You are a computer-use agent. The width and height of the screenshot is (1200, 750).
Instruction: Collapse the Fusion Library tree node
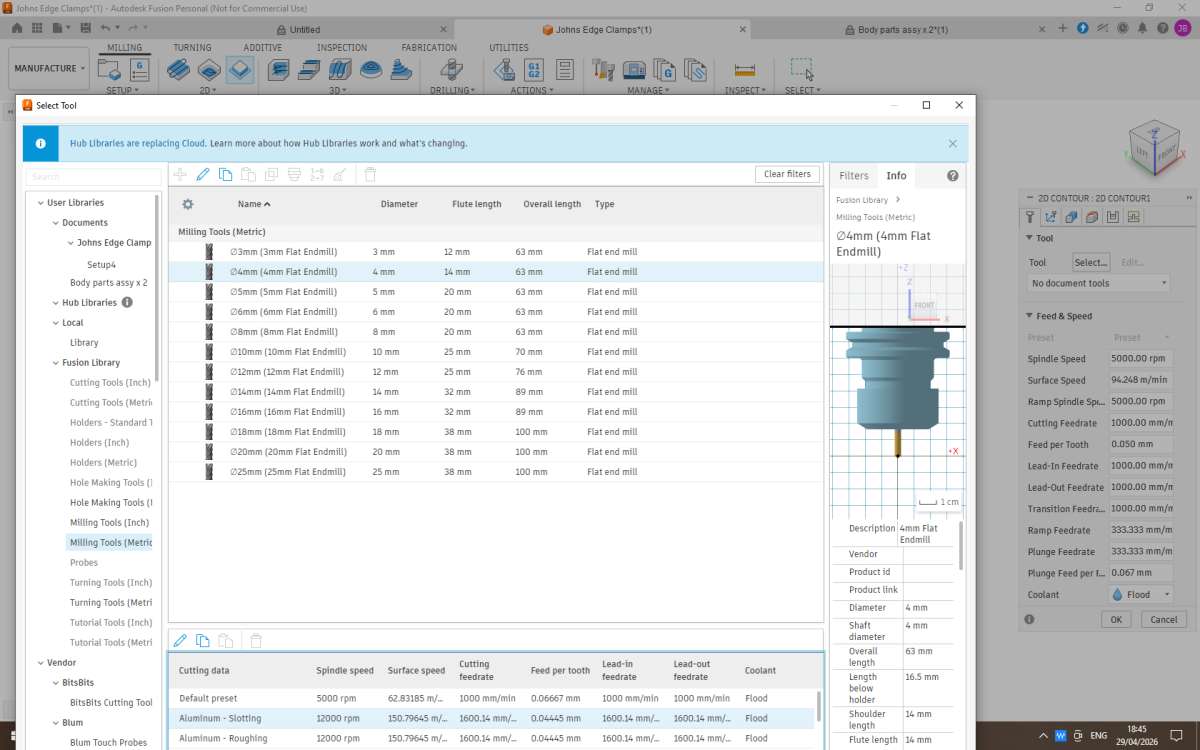(x=54, y=363)
